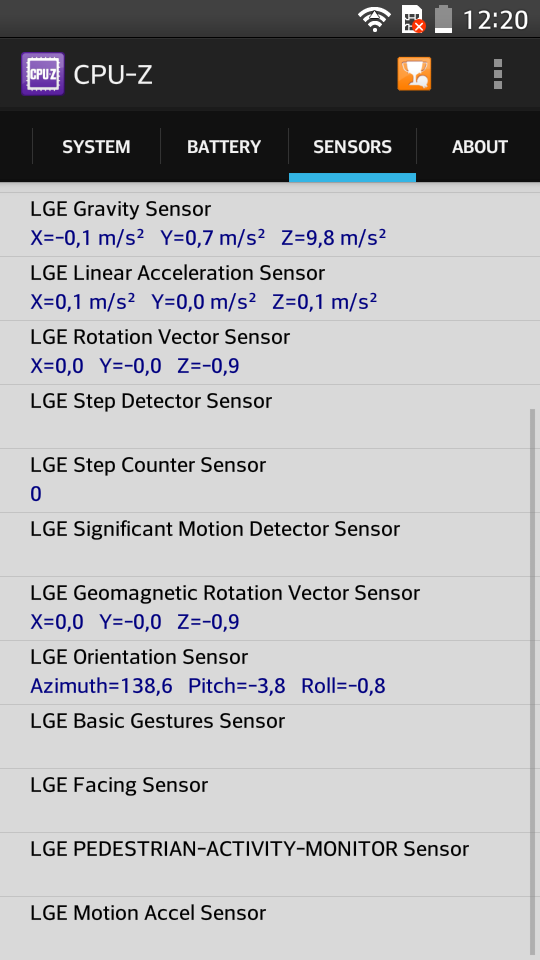Select the LGE Gravity Sensor row
The image size is (540, 960).
270,224
